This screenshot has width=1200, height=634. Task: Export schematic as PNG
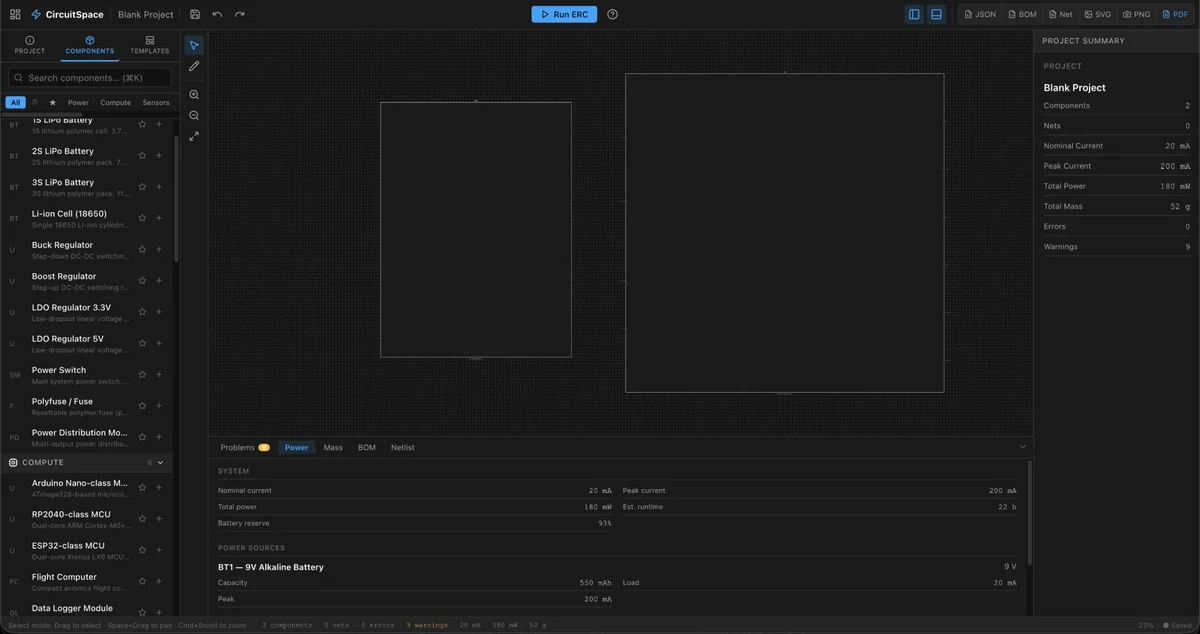coord(1137,14)
